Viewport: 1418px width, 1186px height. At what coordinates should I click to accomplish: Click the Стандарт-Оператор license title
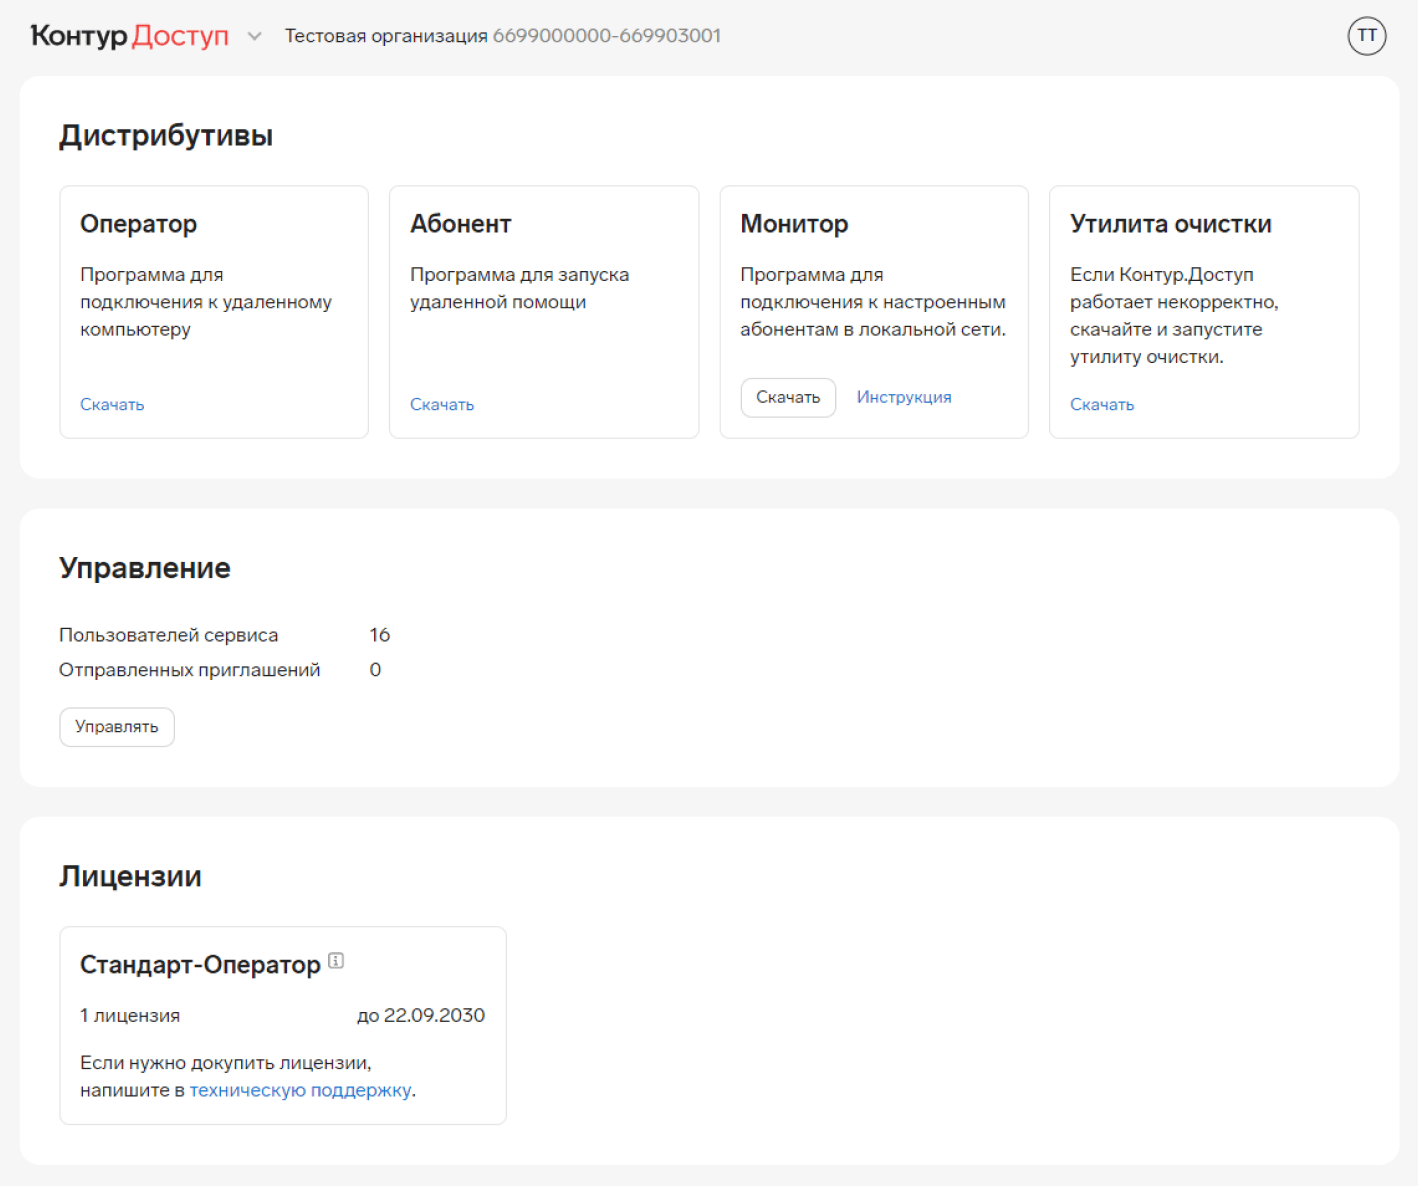pyautogui.click(x=200, y=965)
